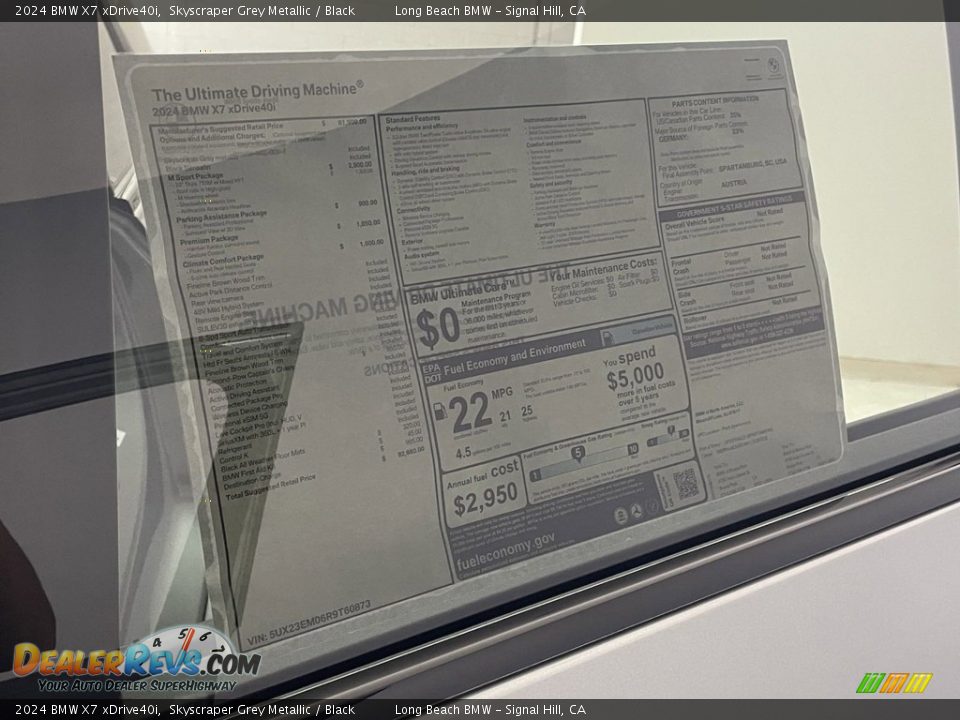Click the "PARTS CONTENT INFORMATION" heading
Image resolution: width=960 pixels, height=720 pixels.
[714, 101]
